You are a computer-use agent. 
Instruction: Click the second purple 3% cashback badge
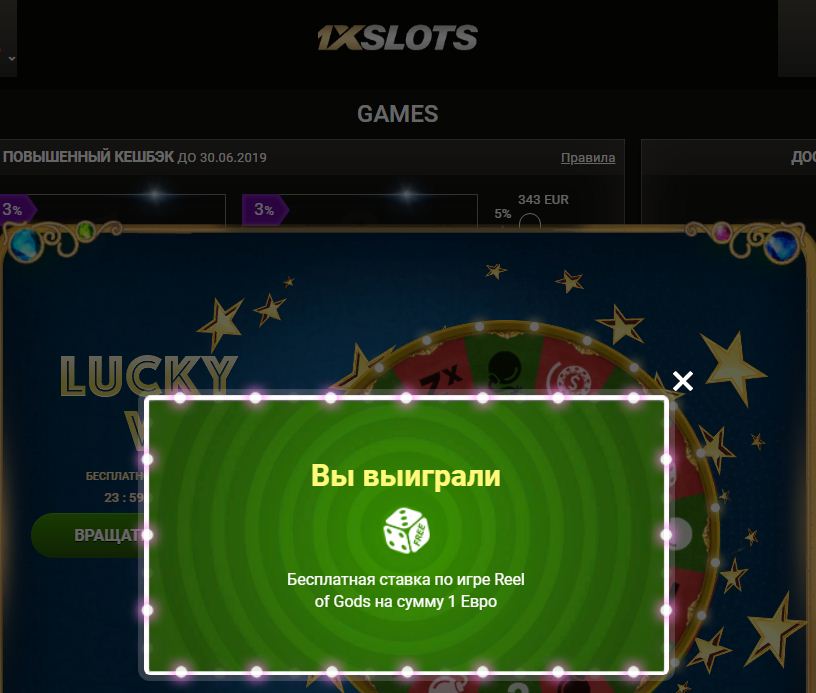tap(265, 210)
